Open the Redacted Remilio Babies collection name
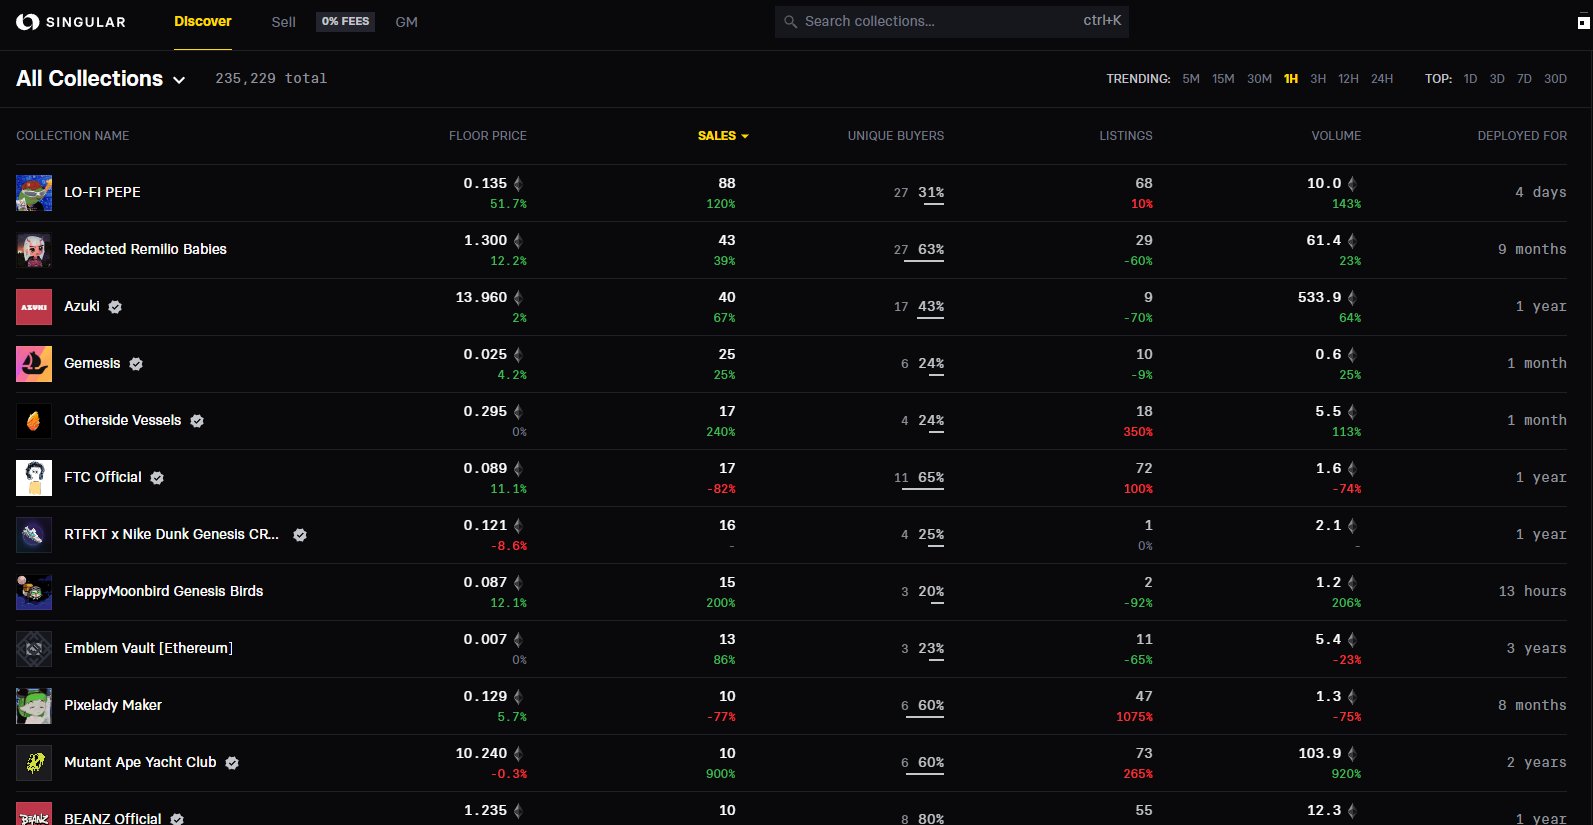The height and width of the screenshot is (825, 1593). 145,249
